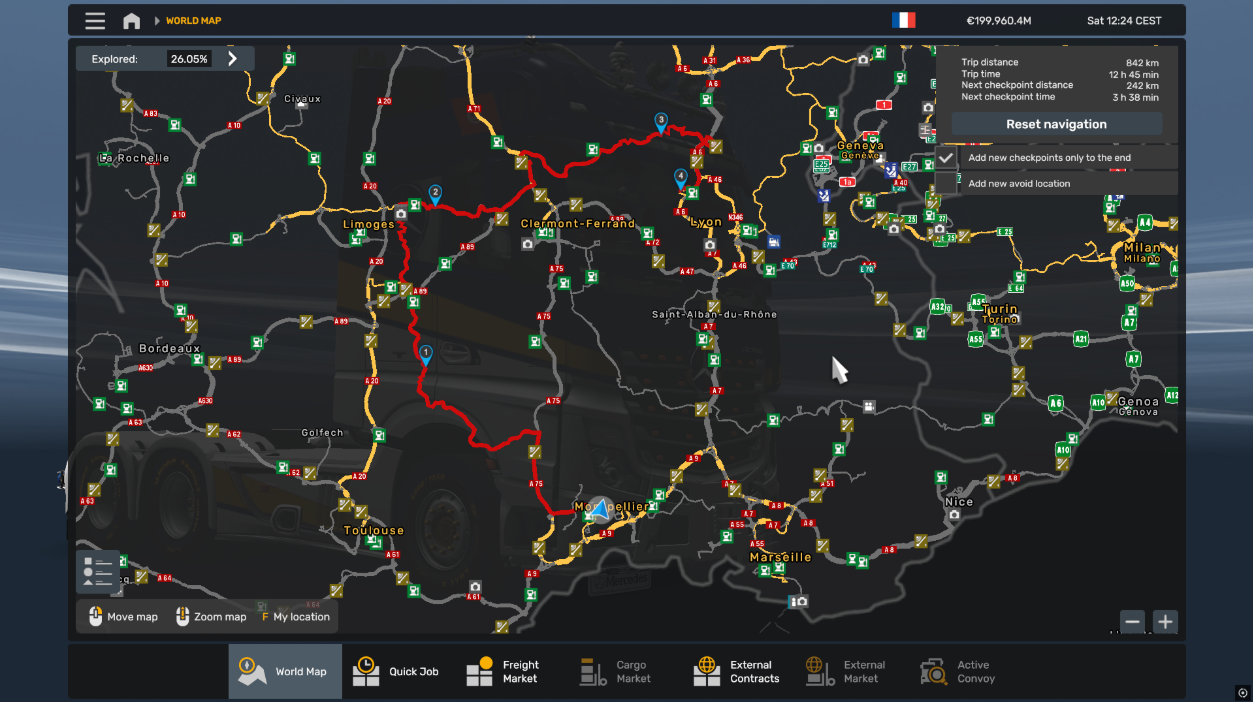Click the French flag icon
This screenshot has height=702, width=1253.
903,20
